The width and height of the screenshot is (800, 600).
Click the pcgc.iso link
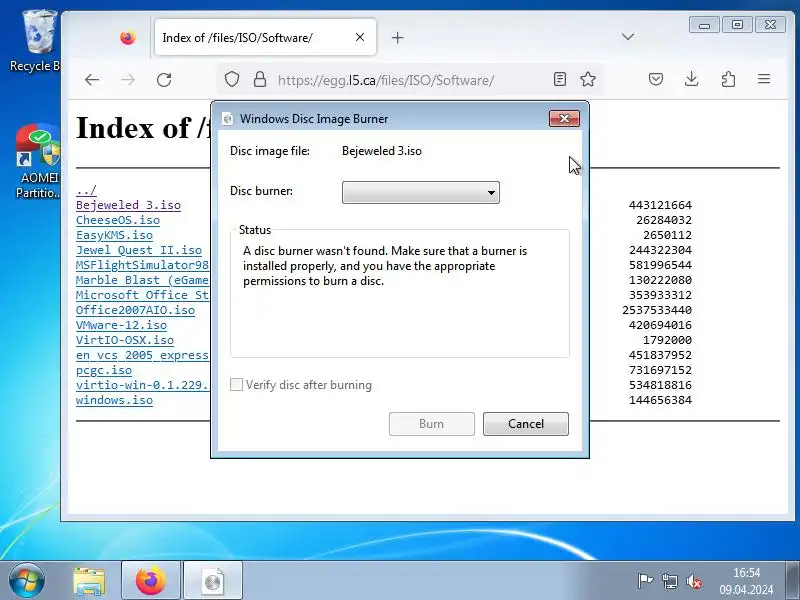(x=104, y=370)
